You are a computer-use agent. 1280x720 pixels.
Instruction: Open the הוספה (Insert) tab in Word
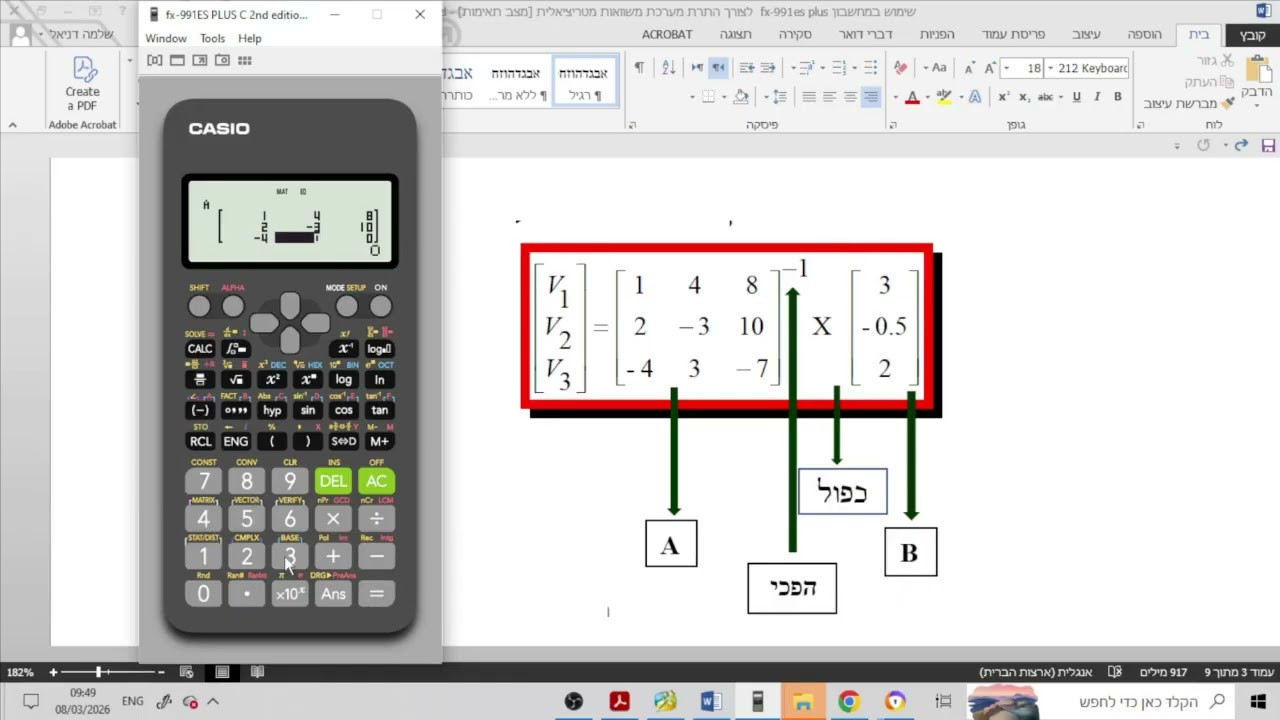[1145, 34]
